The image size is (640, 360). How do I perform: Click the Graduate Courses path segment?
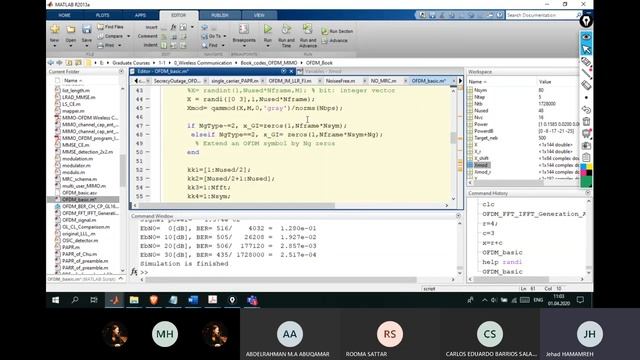[131, 63]
